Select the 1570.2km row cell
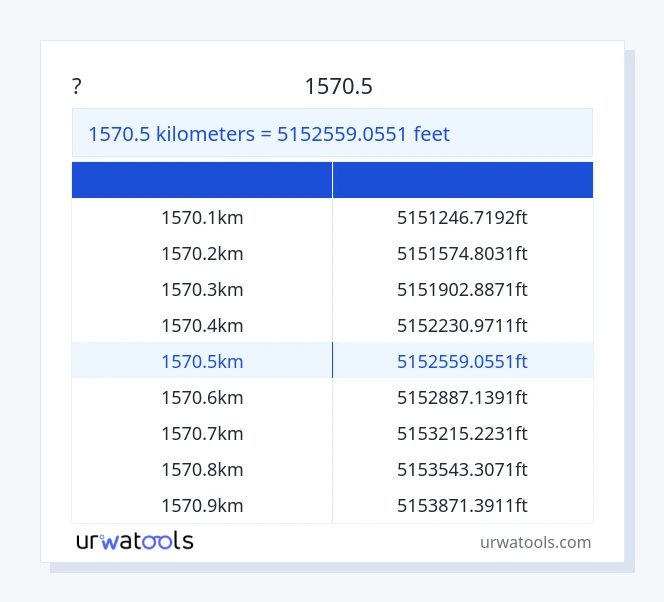 tap(202, 253)
